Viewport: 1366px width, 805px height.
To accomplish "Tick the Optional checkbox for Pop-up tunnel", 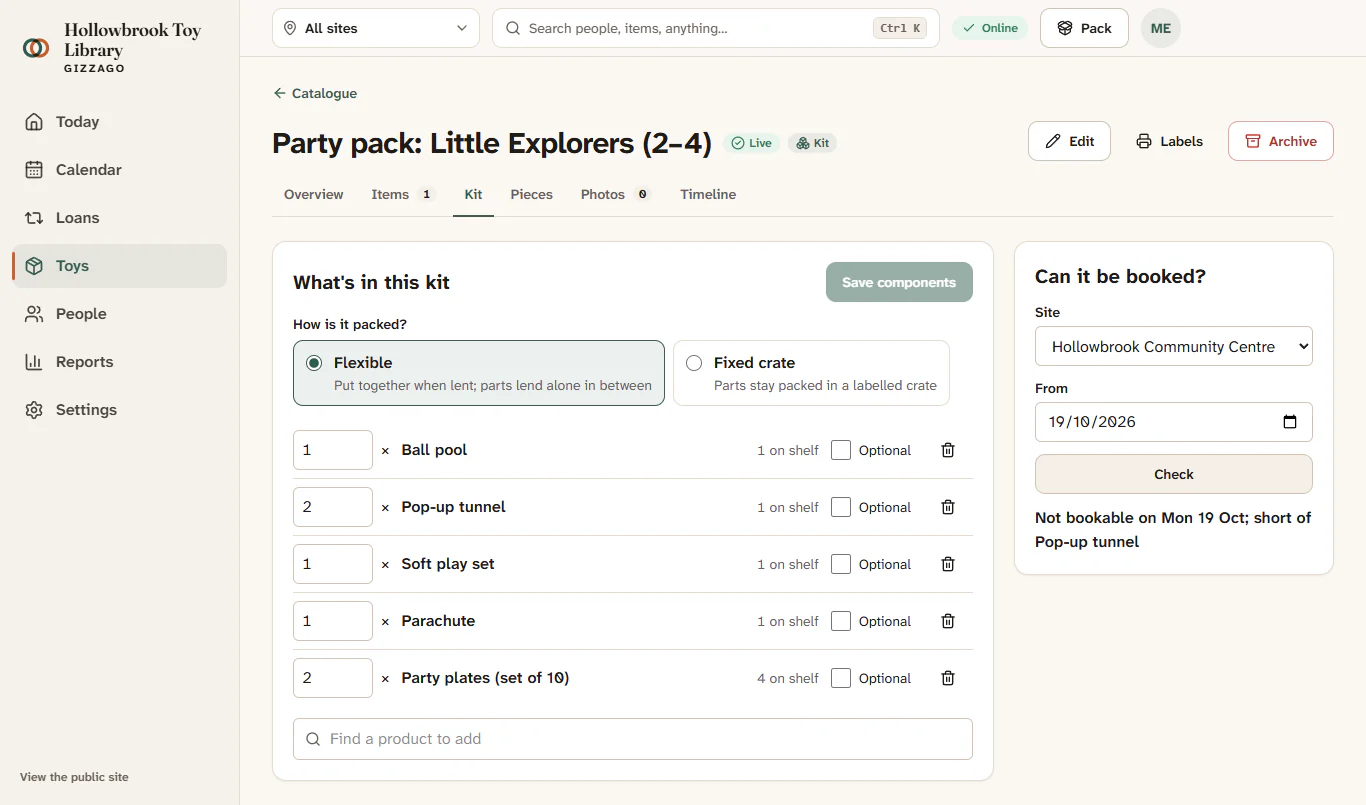I will coord(841,507).
